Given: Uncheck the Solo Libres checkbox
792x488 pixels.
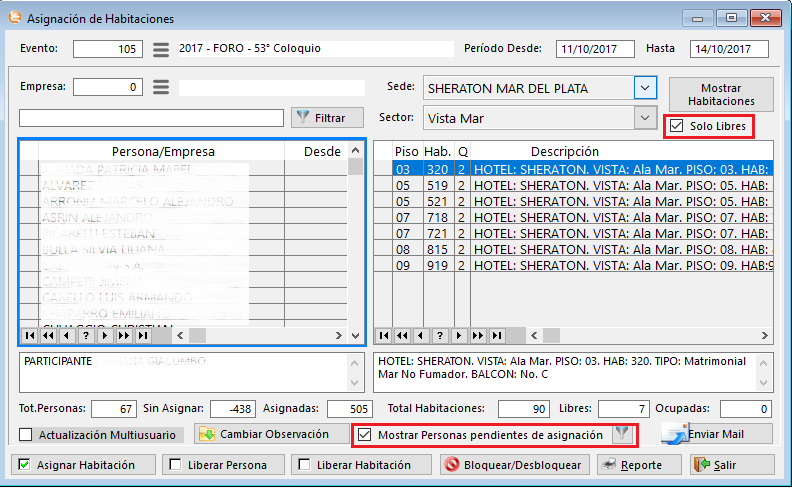Looking at the screenshot, I should [x=677, y=126].
